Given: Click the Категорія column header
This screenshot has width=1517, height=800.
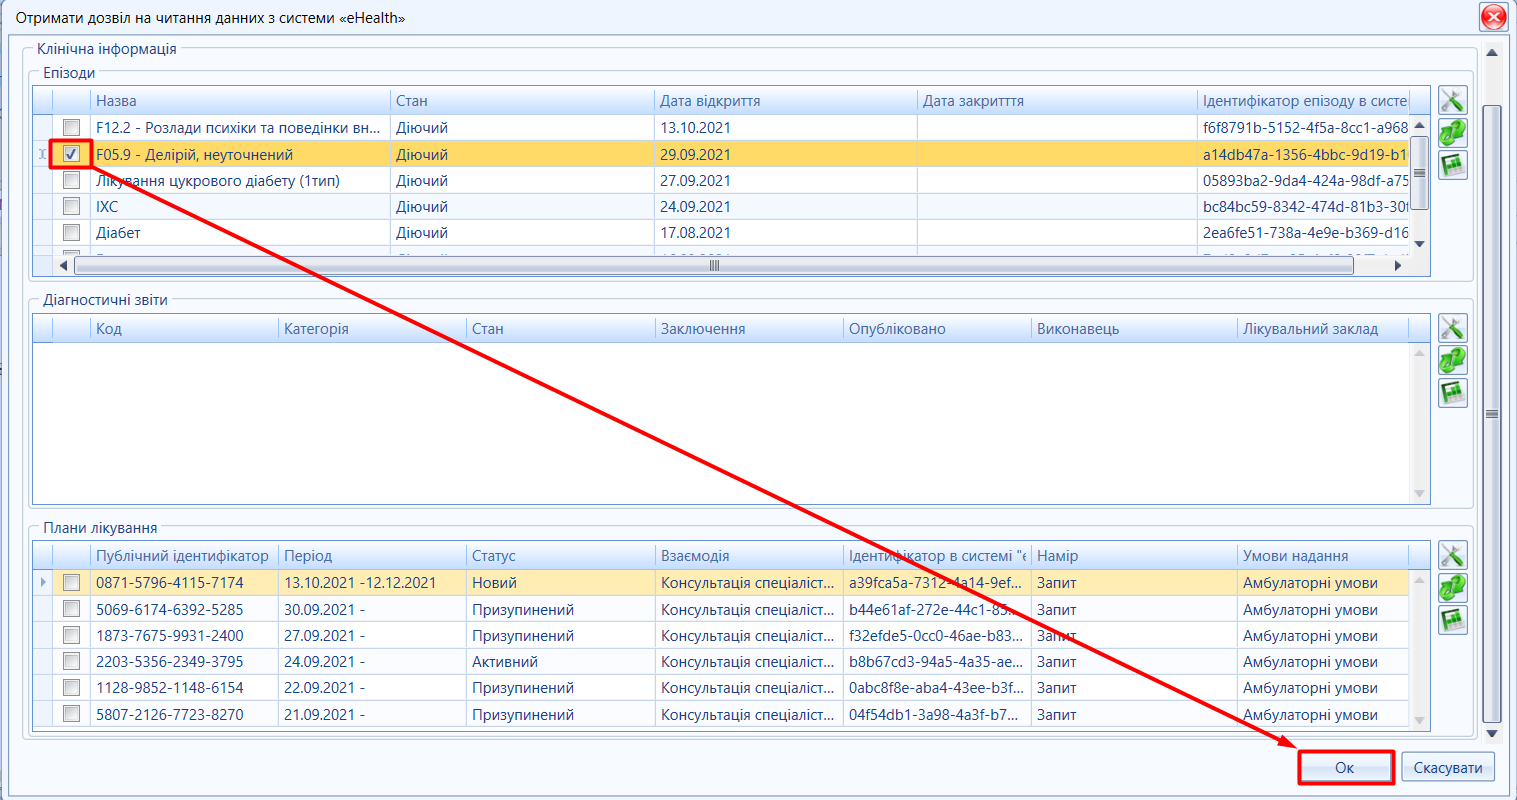Looking at the screenshot, I should click(x=372, y=329).
